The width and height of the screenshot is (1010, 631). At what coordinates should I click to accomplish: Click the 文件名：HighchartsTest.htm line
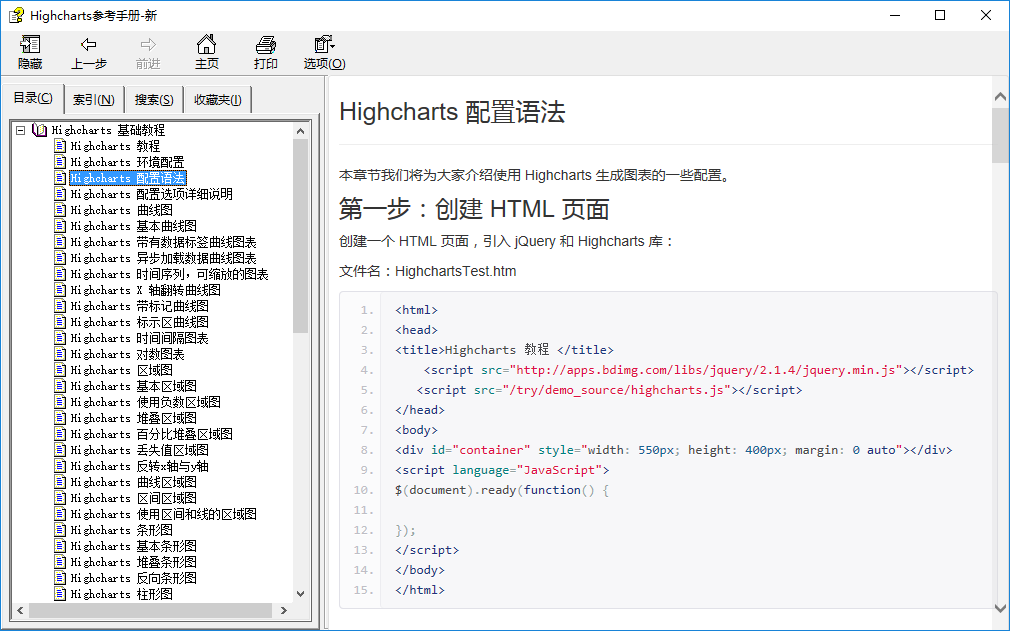pyautogui.click(x=428, y=271)
